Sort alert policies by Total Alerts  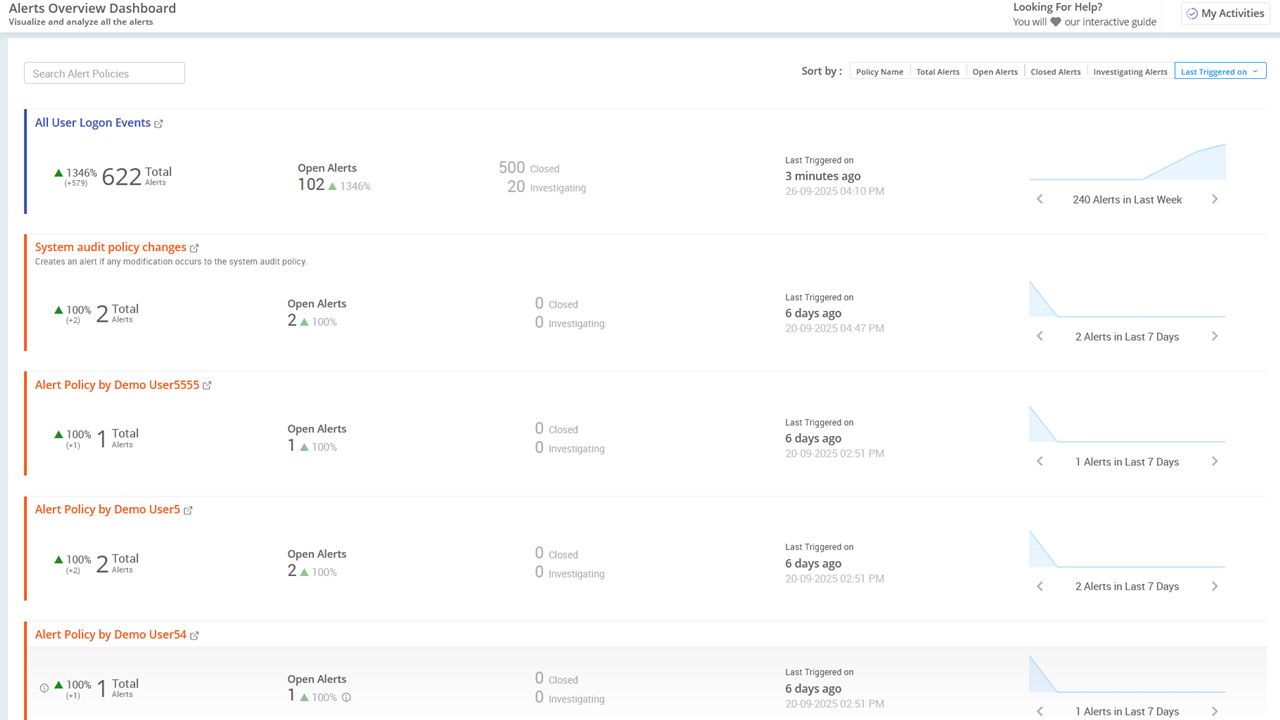pos(937,71)
